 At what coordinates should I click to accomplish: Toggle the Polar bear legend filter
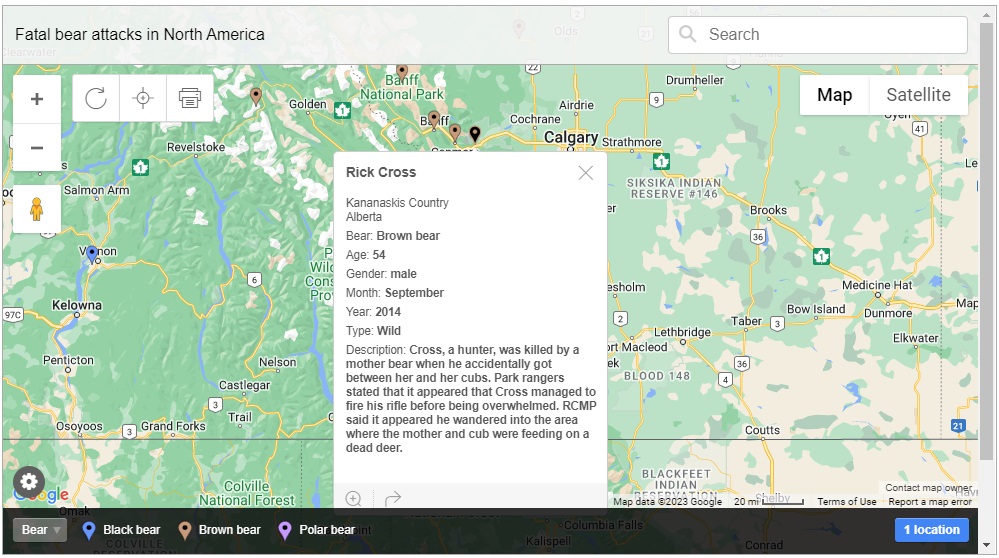[317, 530]
